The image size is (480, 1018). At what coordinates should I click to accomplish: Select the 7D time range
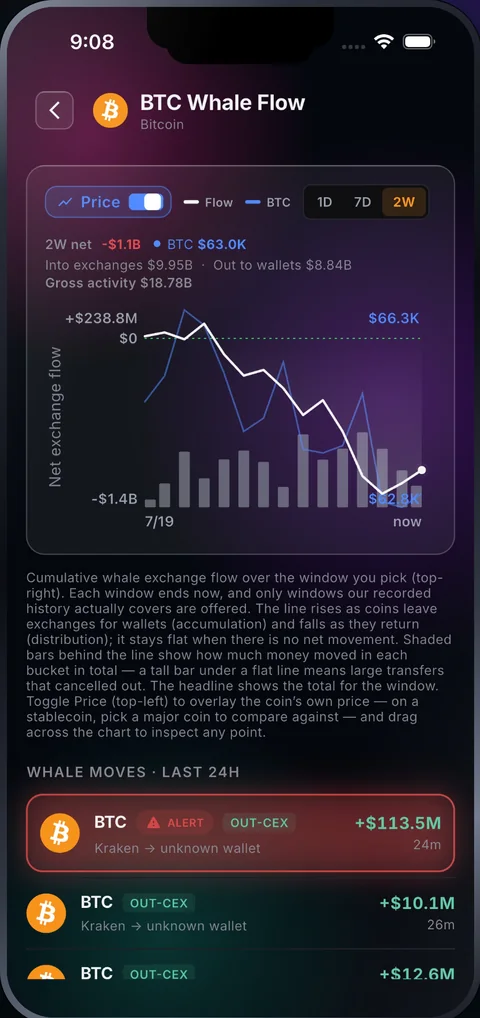(x=362, y=202)
